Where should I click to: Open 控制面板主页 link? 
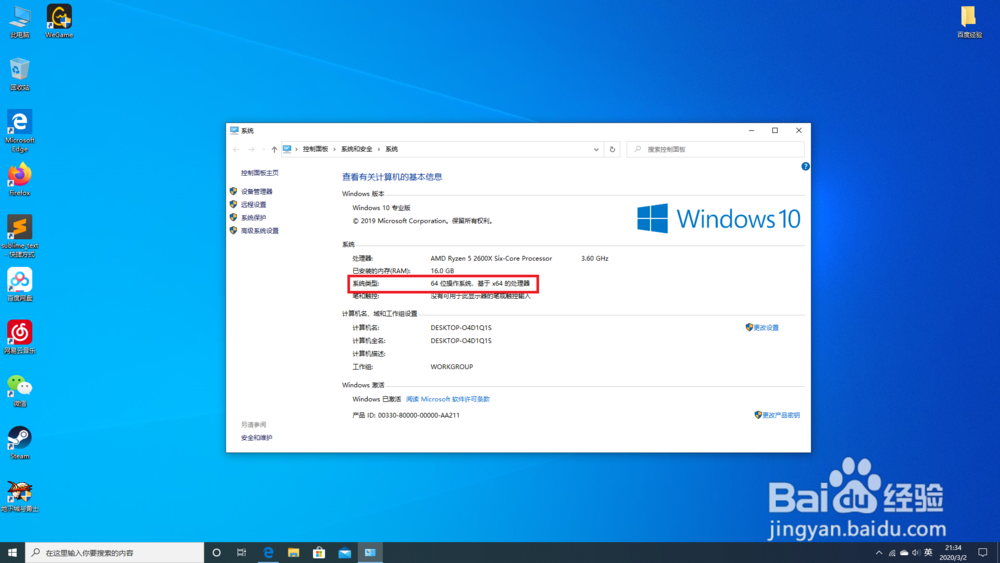260,173
